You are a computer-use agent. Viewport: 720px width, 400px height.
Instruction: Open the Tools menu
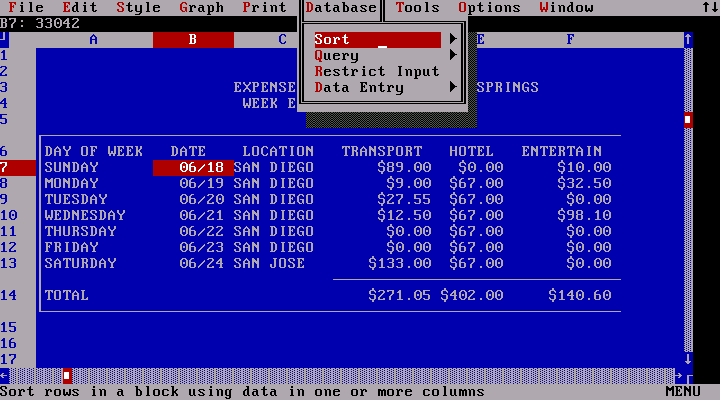[417, 8]
